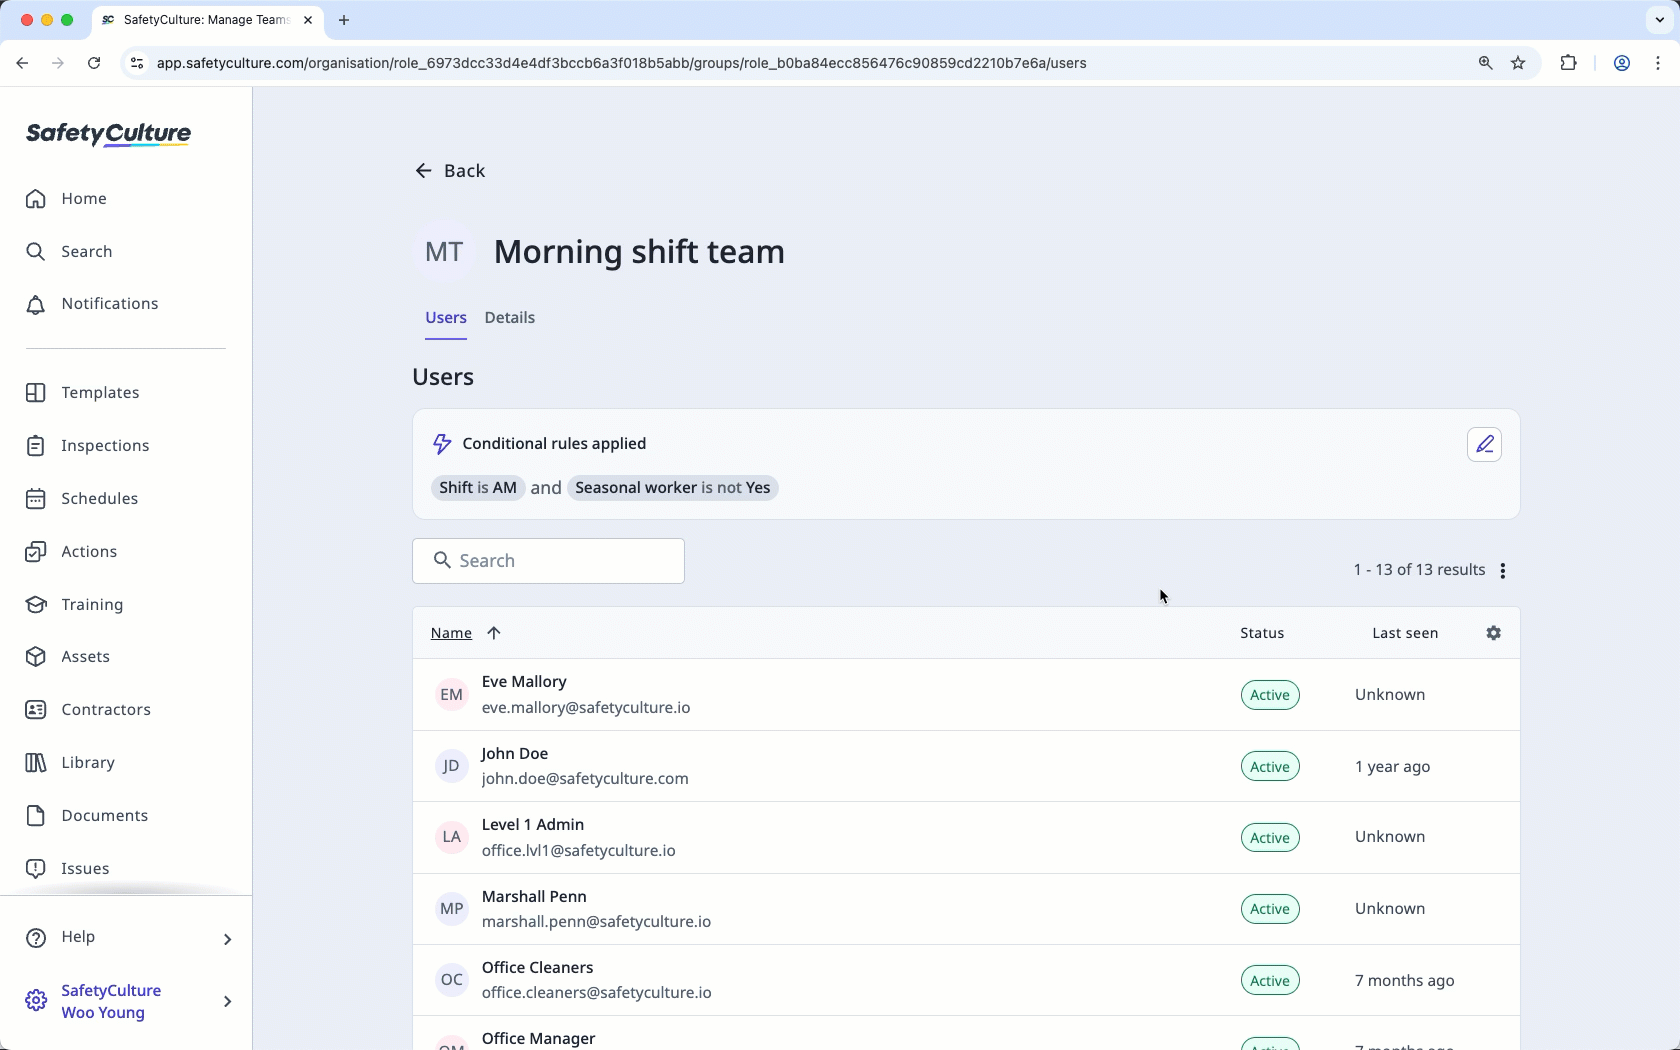Image resolution: width=1680 pixels, height=1050 pixels.
Task: Click Active status badge for John Doe
Action: (x=1270, y=767)
